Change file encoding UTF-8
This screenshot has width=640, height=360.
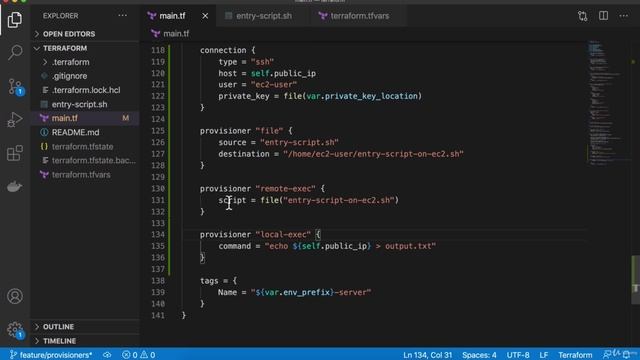(x=518, y=355)
